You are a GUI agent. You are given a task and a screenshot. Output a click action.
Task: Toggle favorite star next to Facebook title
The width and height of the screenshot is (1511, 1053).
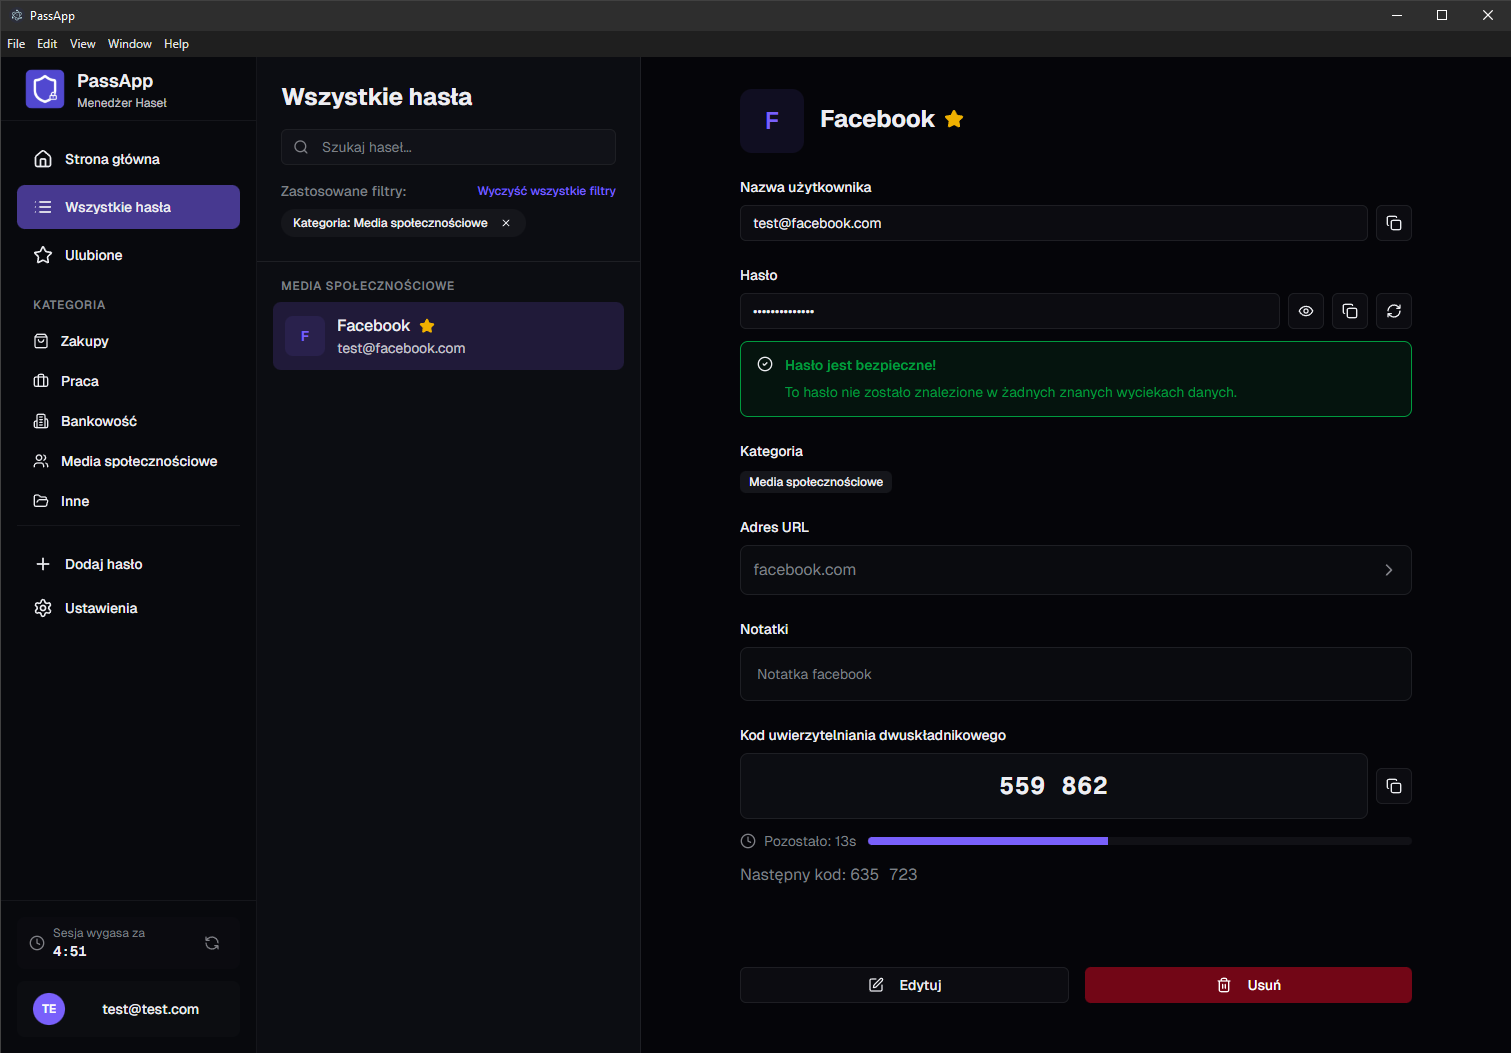pyautogui.click(x=954, y=119)
